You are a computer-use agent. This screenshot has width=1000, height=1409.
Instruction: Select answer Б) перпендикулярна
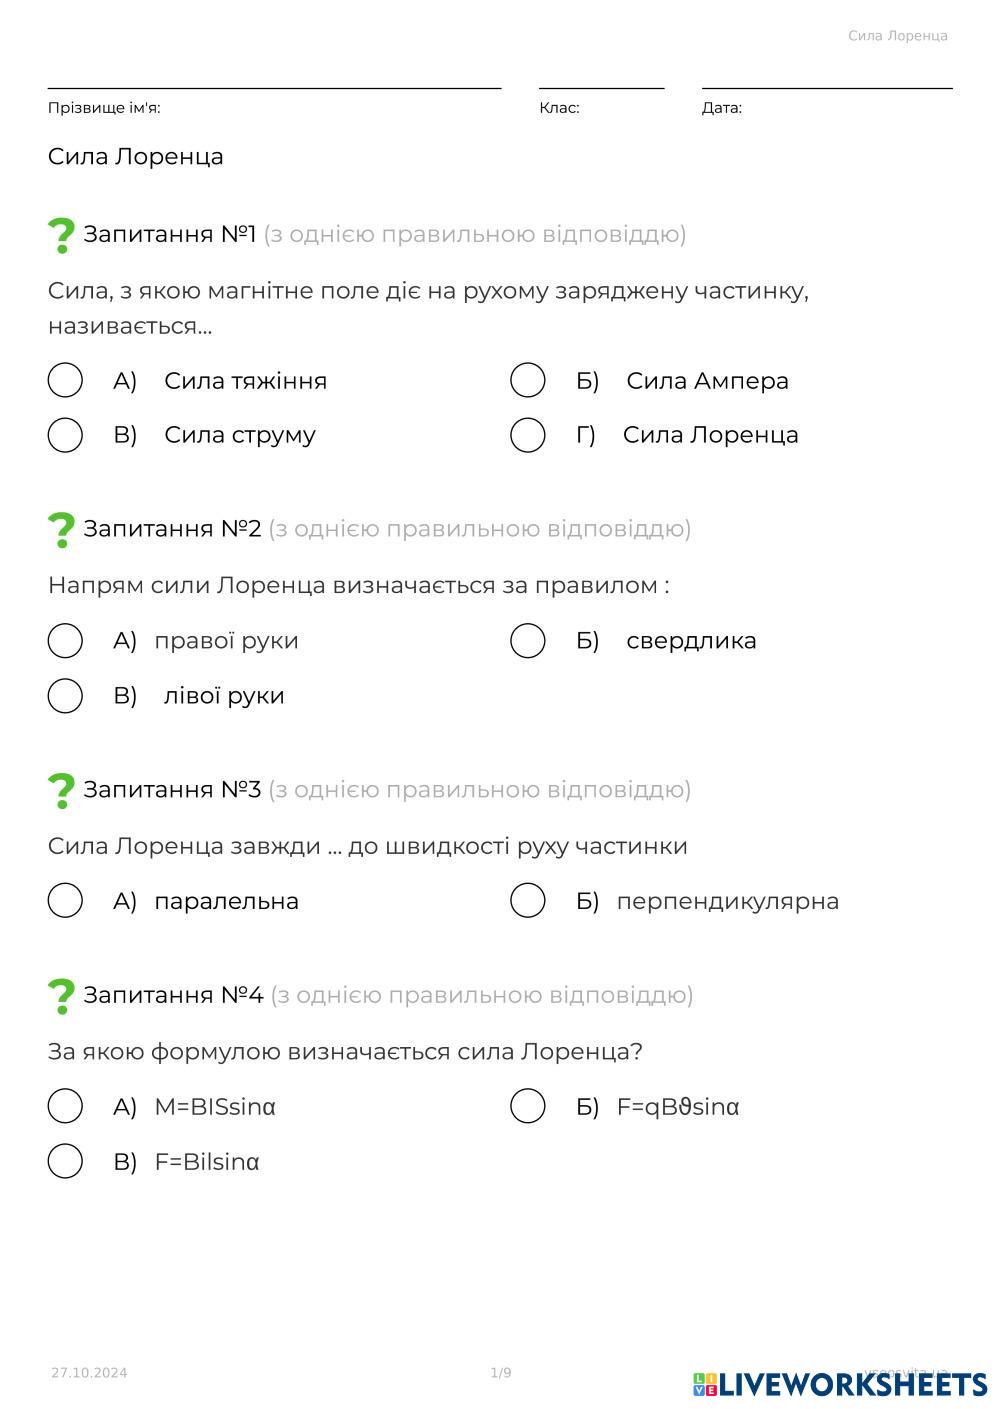click(528, 901)
